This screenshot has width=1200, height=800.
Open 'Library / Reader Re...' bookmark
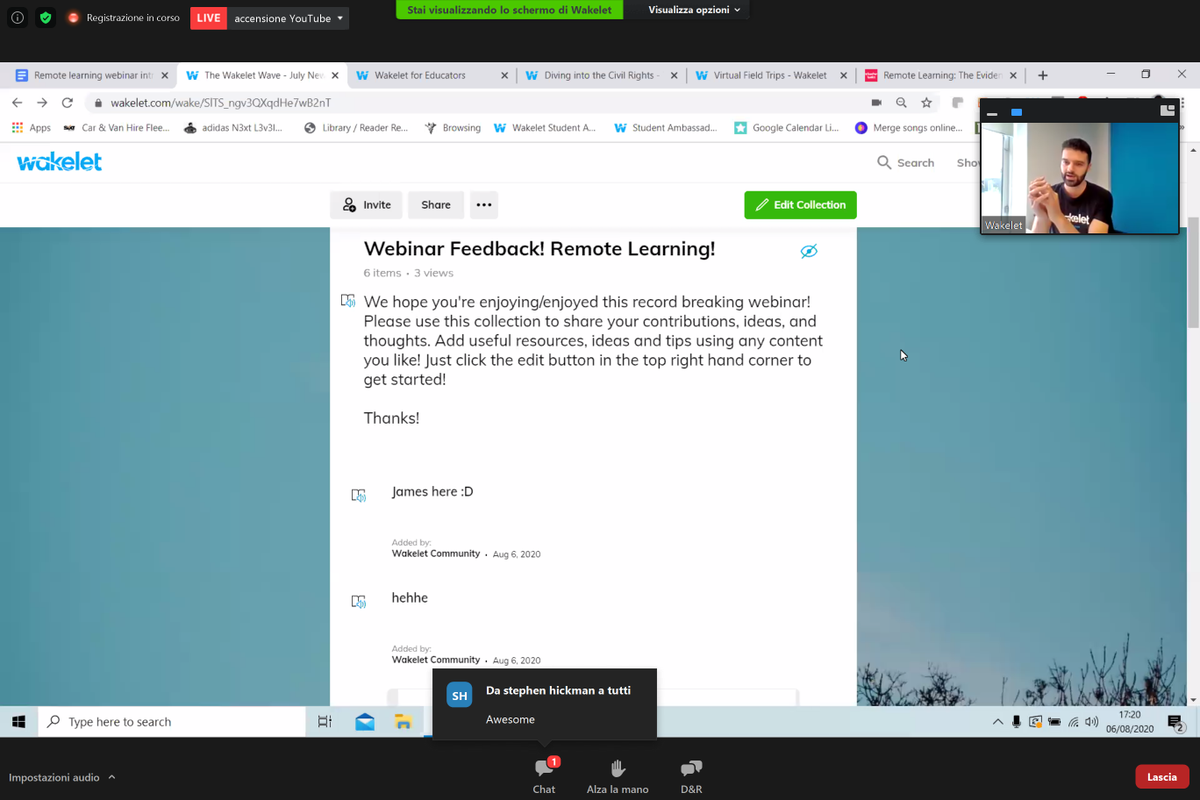point(356,128)
